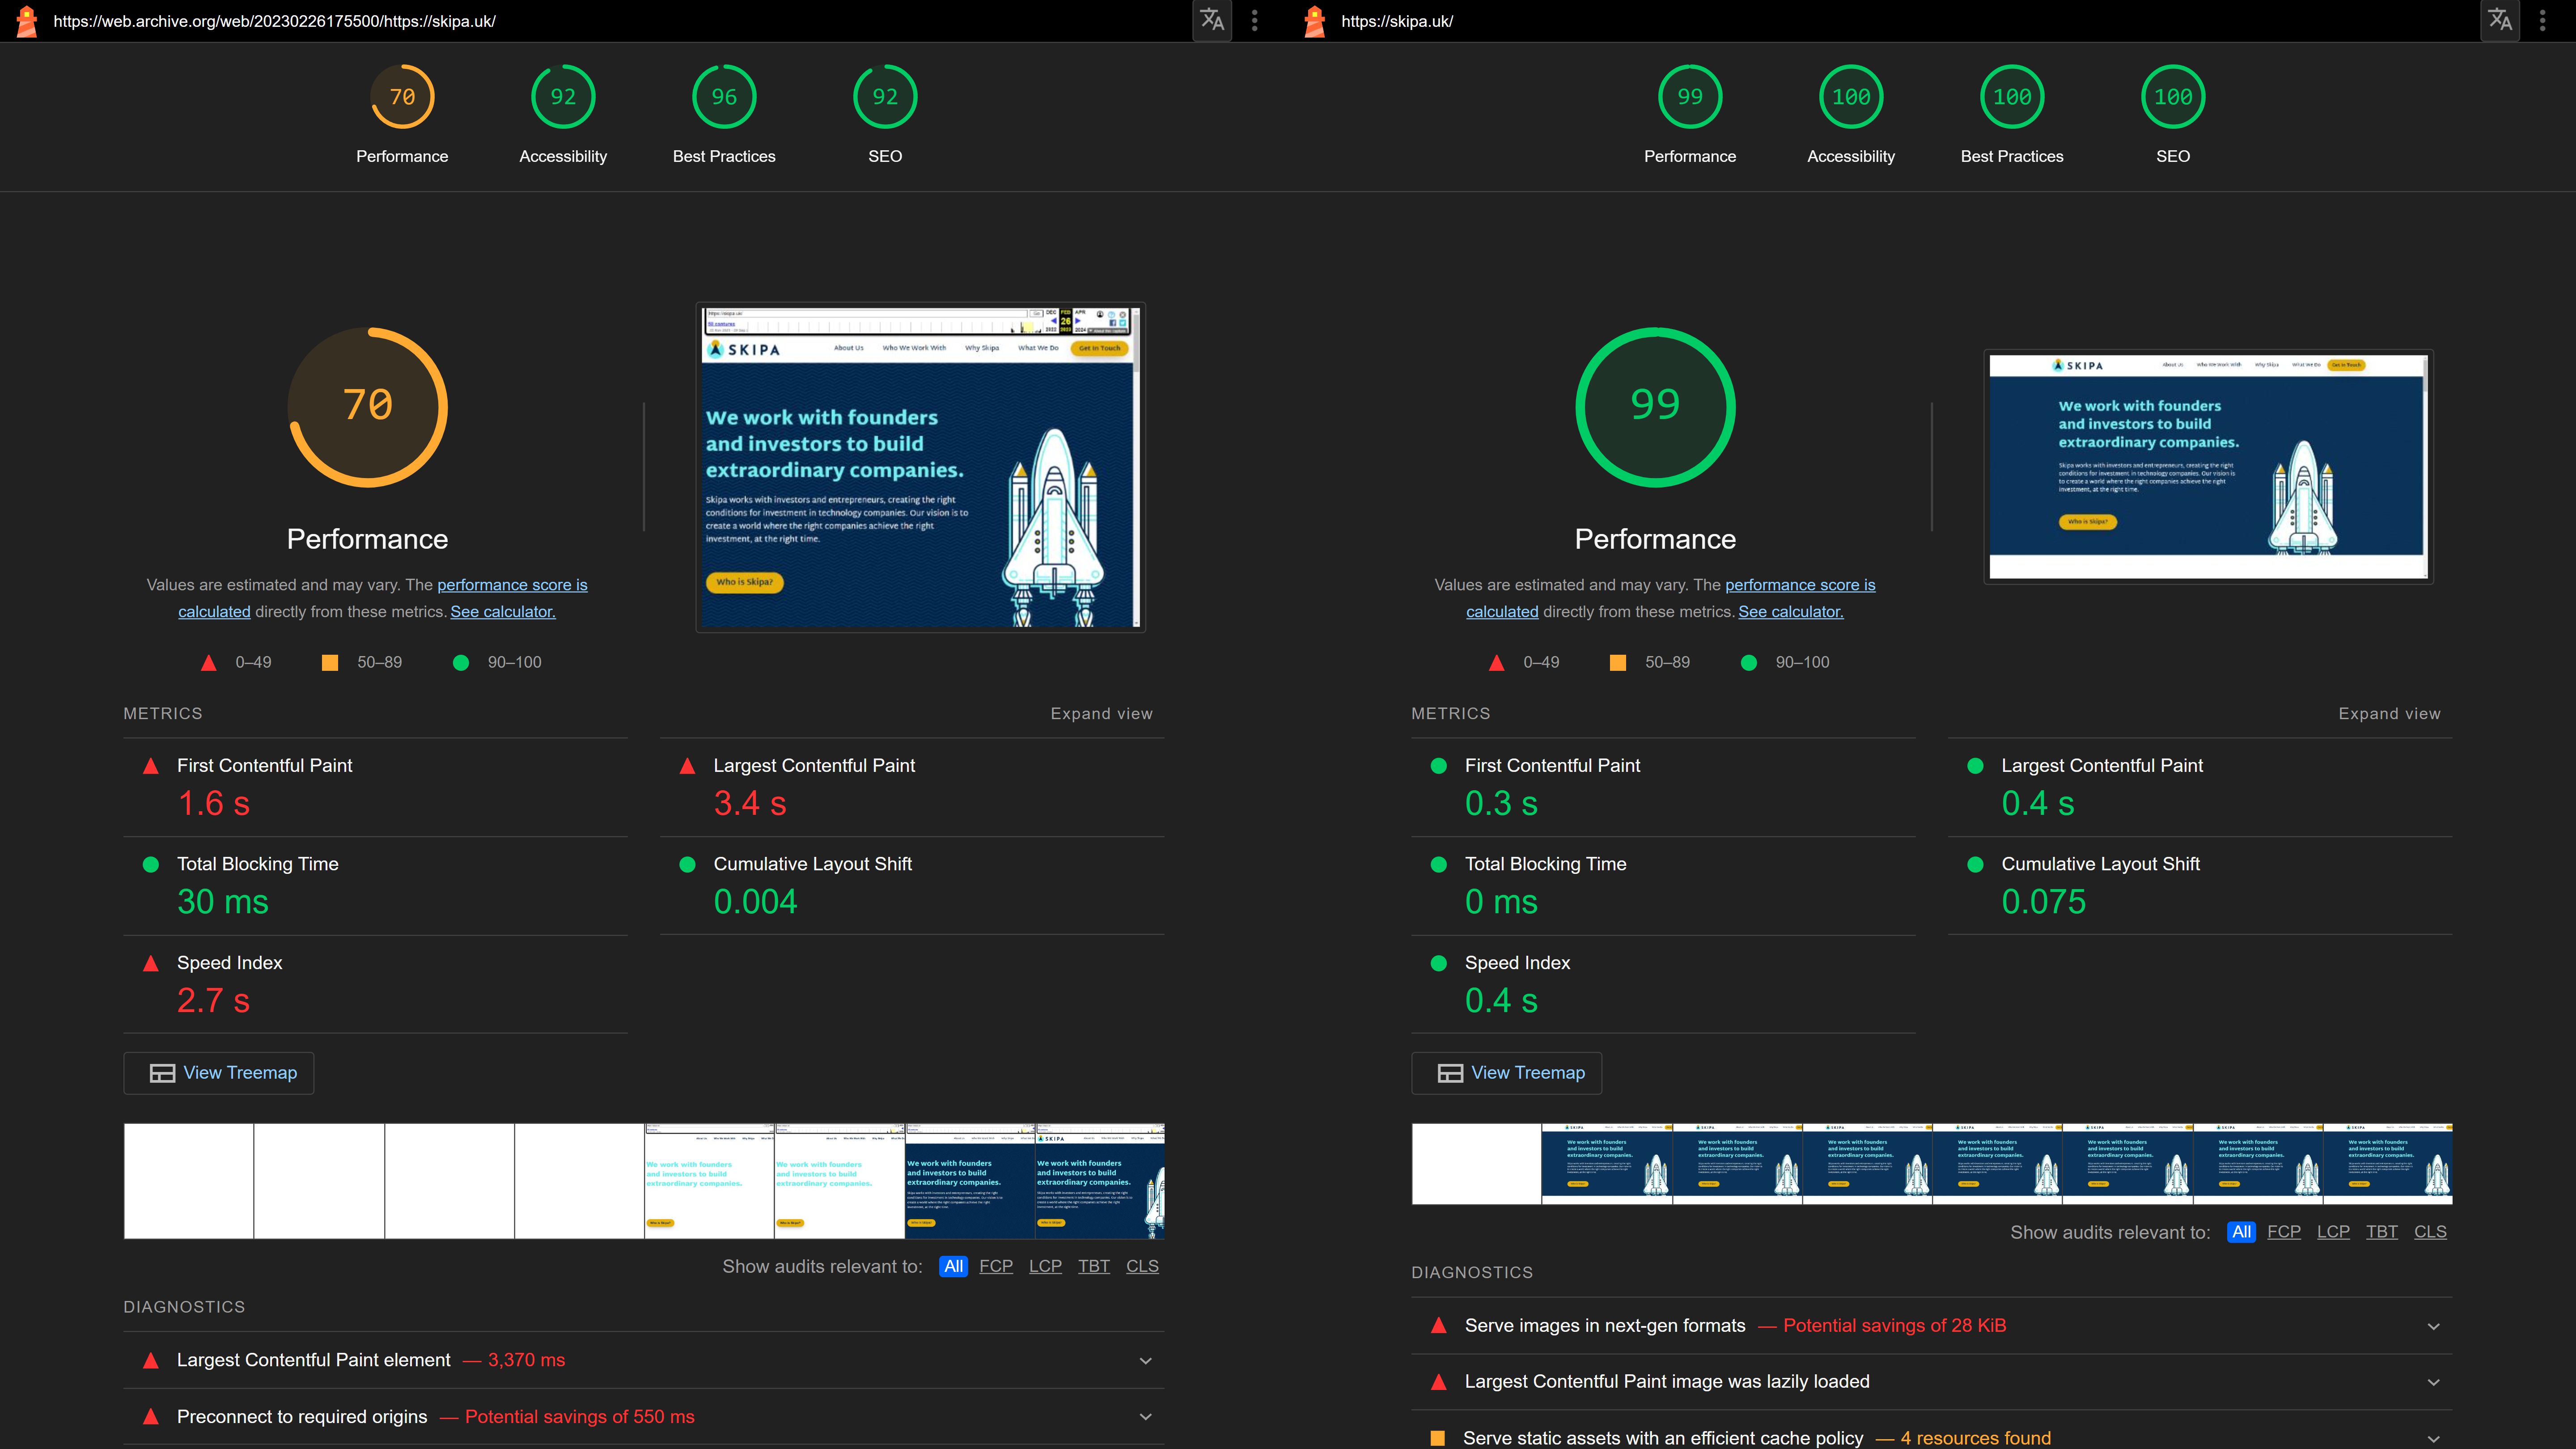Click red triangle next to left Largest Contentful Paint
This screenshot has height=1449, width=2576.
[x=687, y=766]
